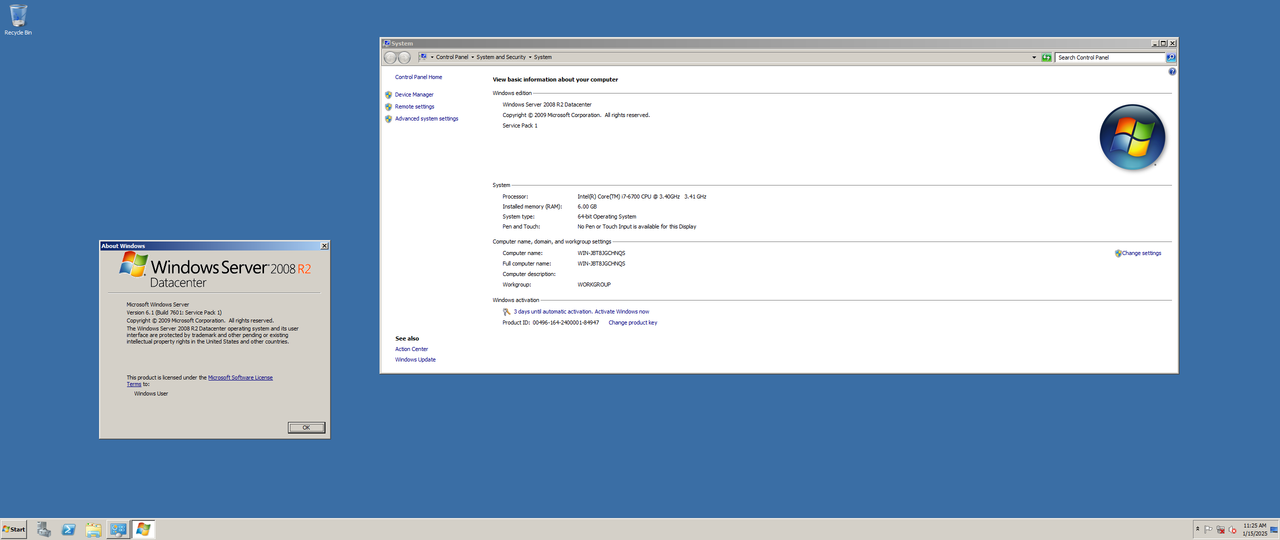Expand dropdown arrow after System and Security
The image size is (1280, 540).
[x=530, y=57]
